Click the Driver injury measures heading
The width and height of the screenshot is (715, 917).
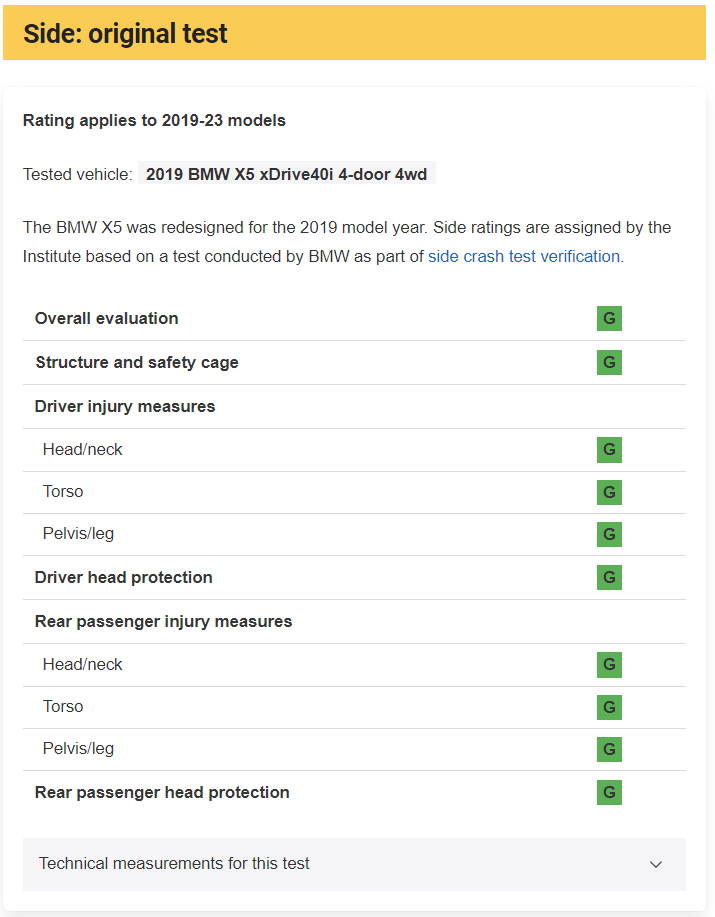pos(125,406)
